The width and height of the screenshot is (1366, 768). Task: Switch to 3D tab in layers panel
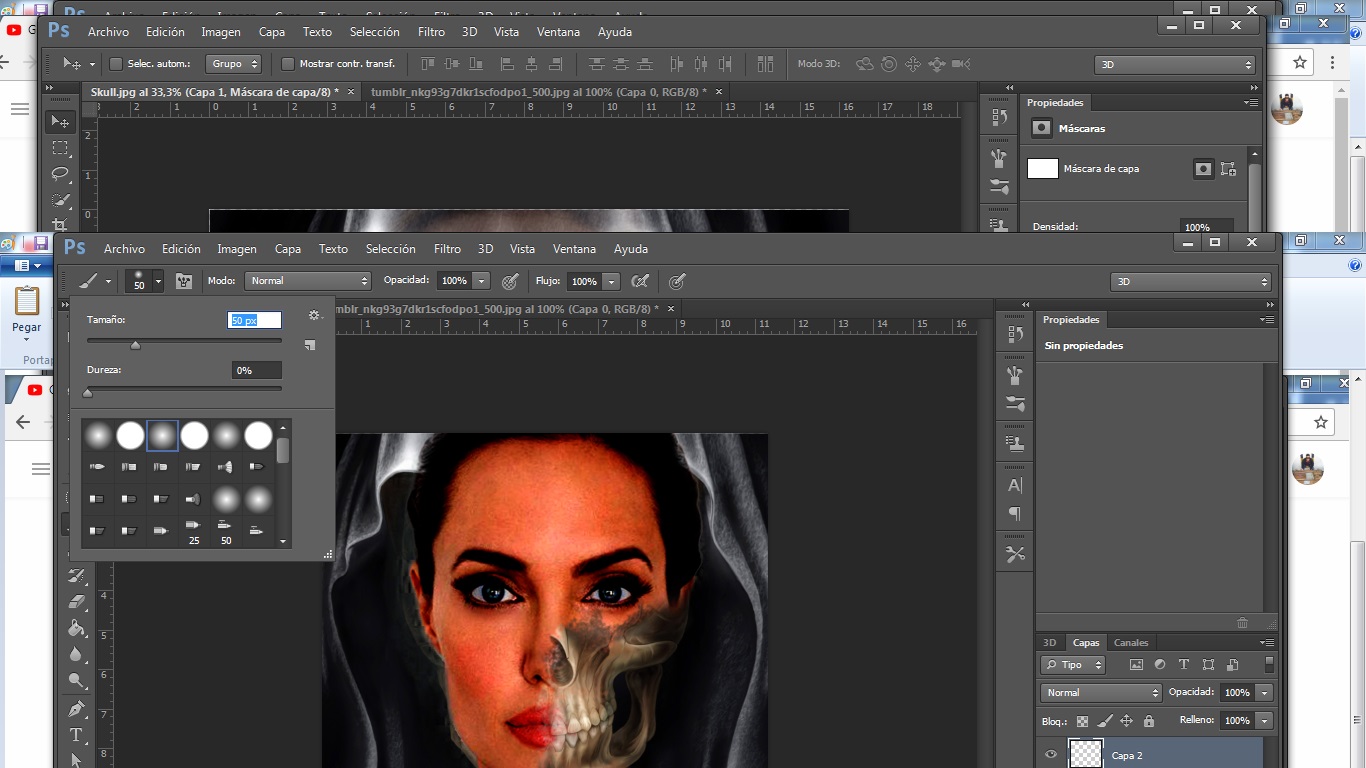pos(1049,643)
